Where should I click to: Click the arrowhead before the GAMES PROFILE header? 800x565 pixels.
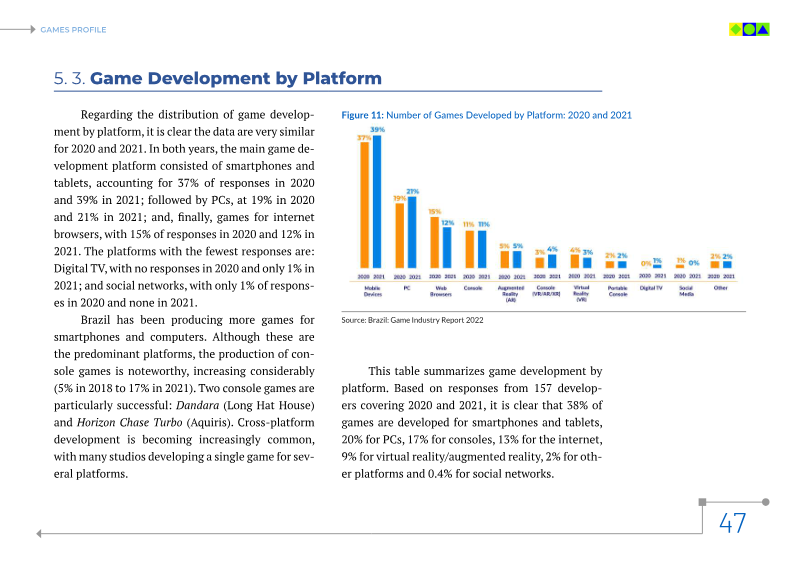click(x=32, y=30)
